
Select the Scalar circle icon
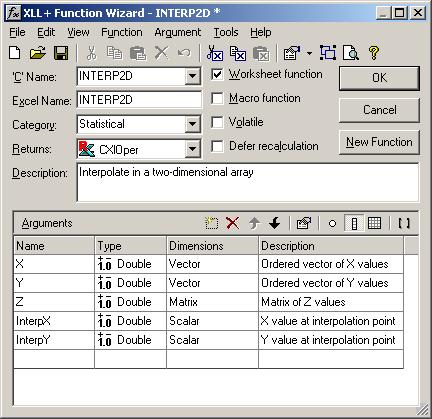[332, 223]
